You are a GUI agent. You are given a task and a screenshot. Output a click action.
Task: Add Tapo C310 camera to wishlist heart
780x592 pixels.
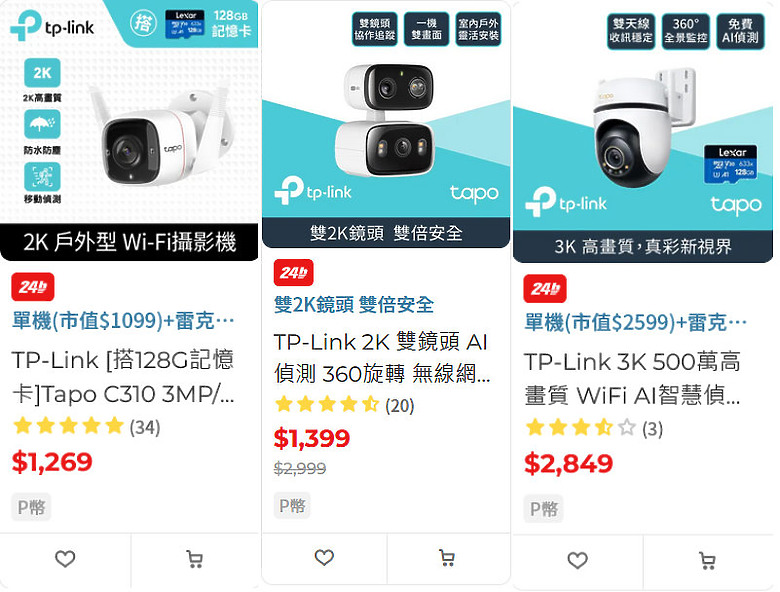[65, 559]
